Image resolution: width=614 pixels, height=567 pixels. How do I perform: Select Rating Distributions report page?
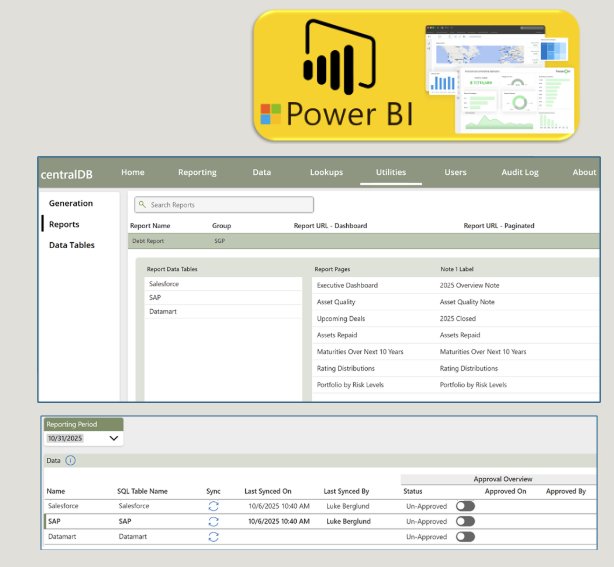coord(345,368)
